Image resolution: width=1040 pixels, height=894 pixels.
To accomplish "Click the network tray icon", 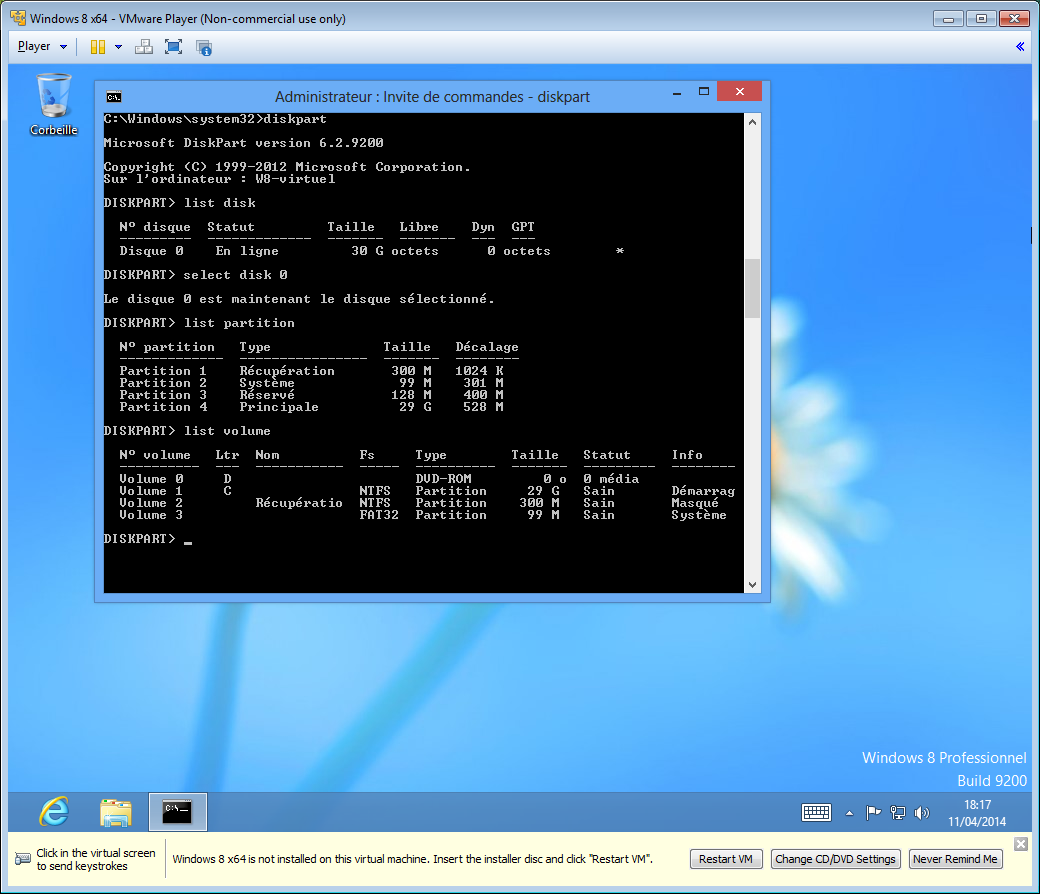I will coord(897,812).
